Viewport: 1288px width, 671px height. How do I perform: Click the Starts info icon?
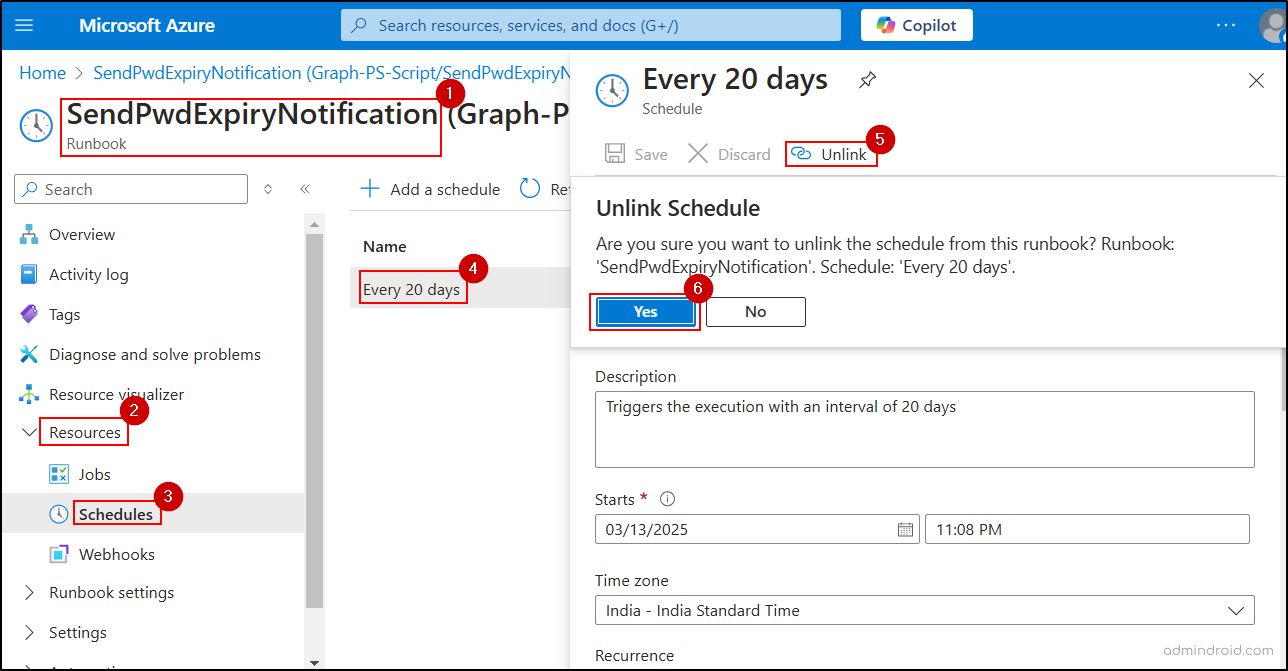pos(668,499)
